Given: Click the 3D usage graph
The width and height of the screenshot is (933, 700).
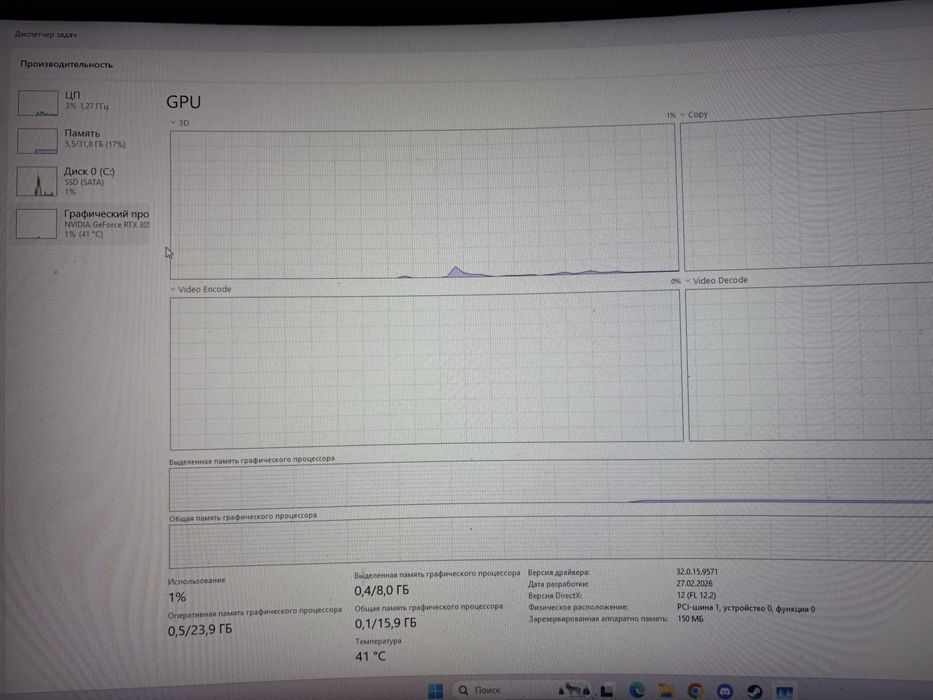Looking at the screenshot, I should [424, 202].
